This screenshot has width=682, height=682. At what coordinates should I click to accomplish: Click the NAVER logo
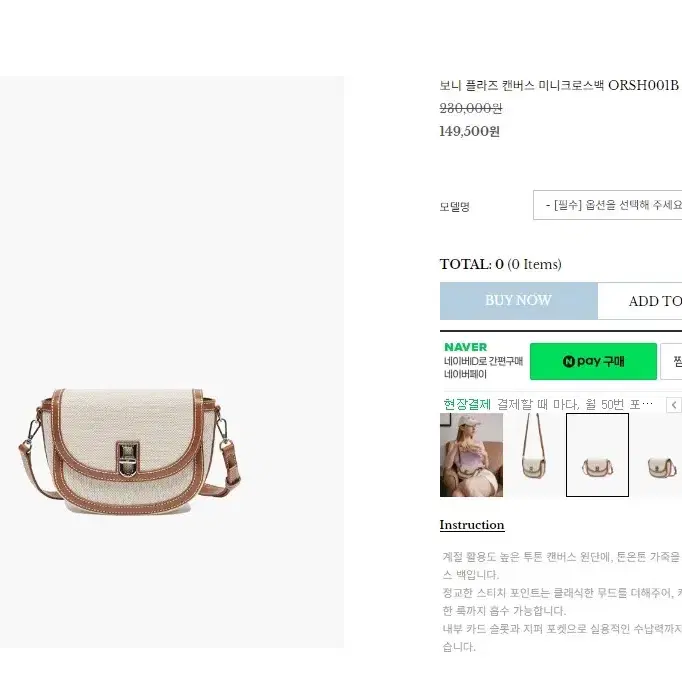coord(465,347)
